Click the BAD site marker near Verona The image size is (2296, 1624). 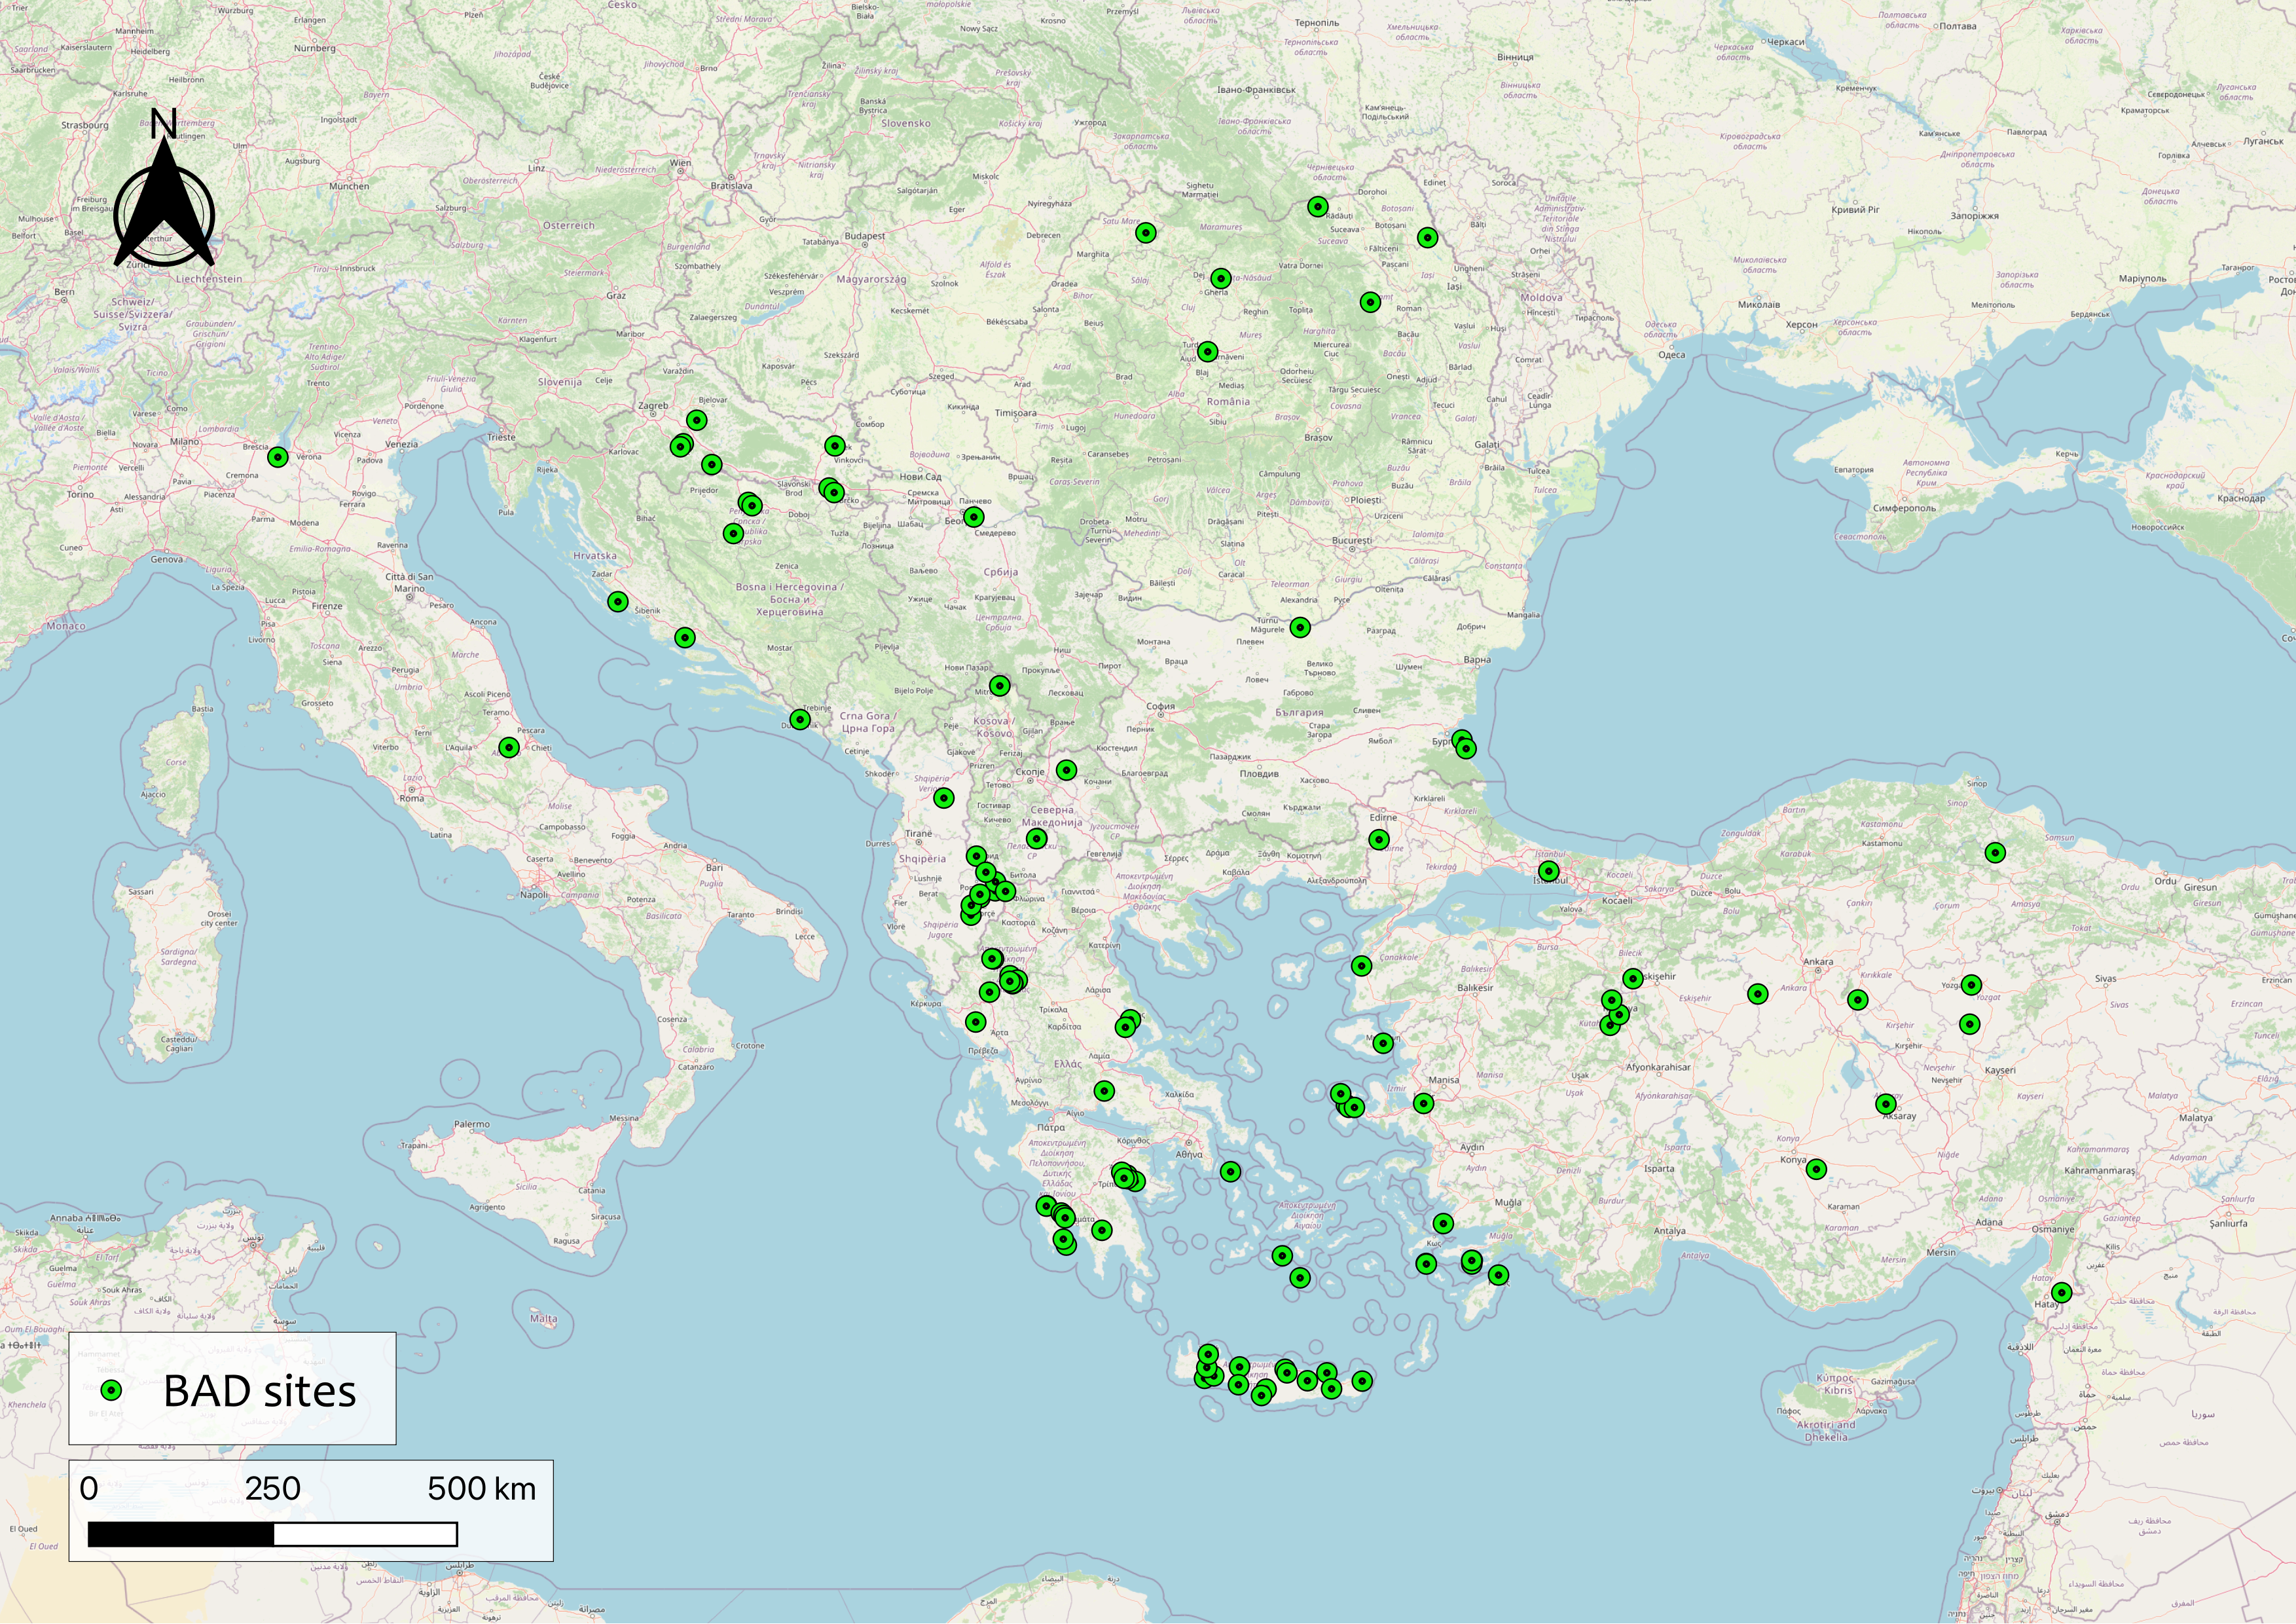pos(277,456)
